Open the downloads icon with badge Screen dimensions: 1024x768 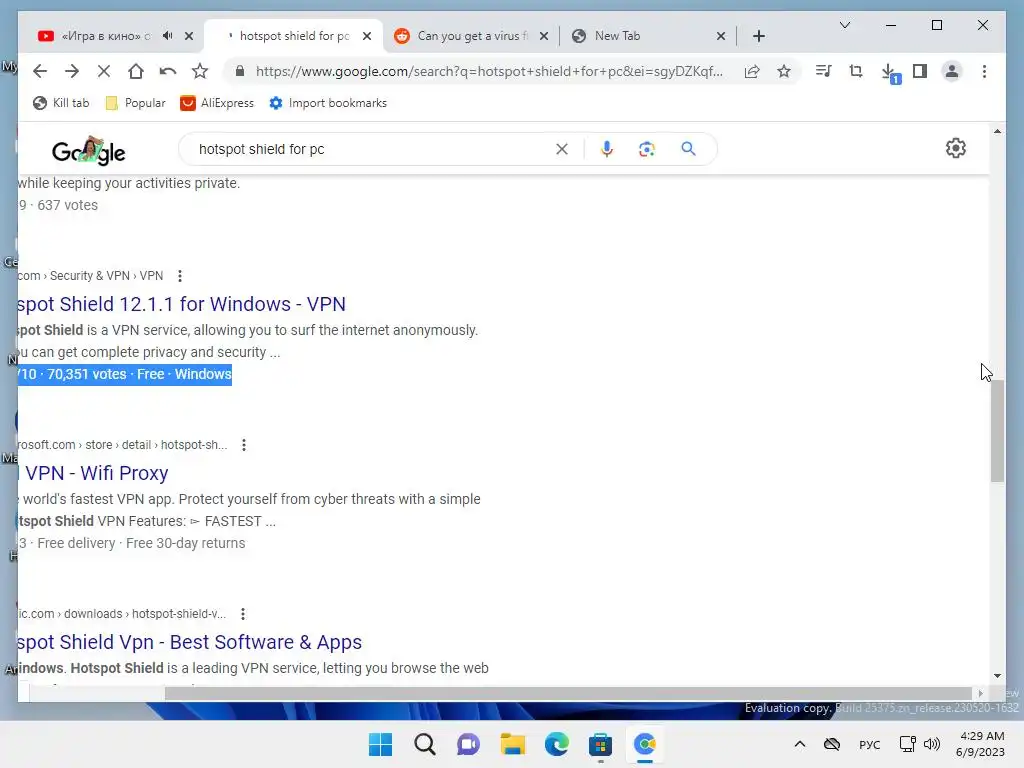pyautogui.click(x=889, y=72)
